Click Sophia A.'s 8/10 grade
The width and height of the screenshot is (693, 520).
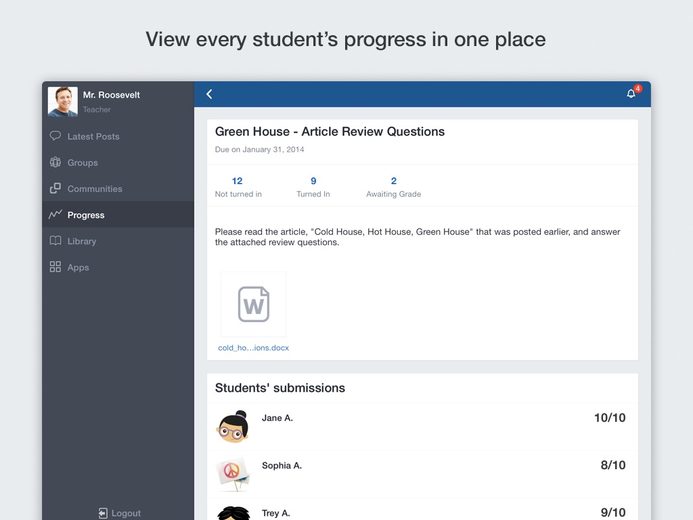point(613,465)
